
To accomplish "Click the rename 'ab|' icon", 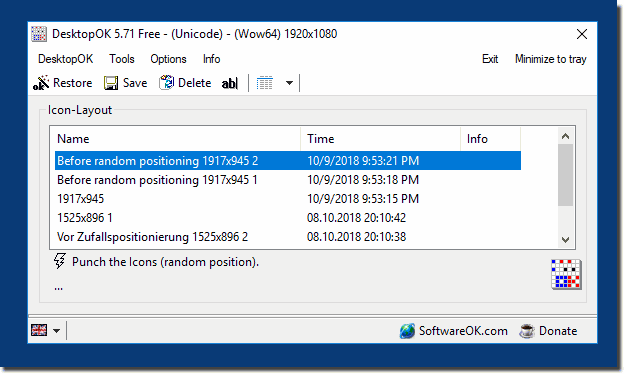I will (x=230, y=83).
